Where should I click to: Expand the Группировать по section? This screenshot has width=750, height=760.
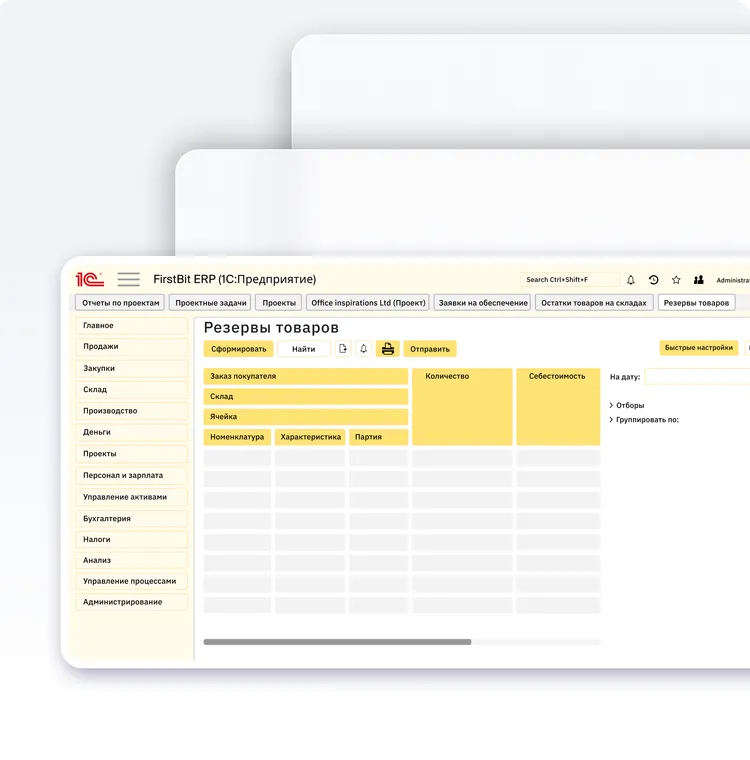[611, 420]
